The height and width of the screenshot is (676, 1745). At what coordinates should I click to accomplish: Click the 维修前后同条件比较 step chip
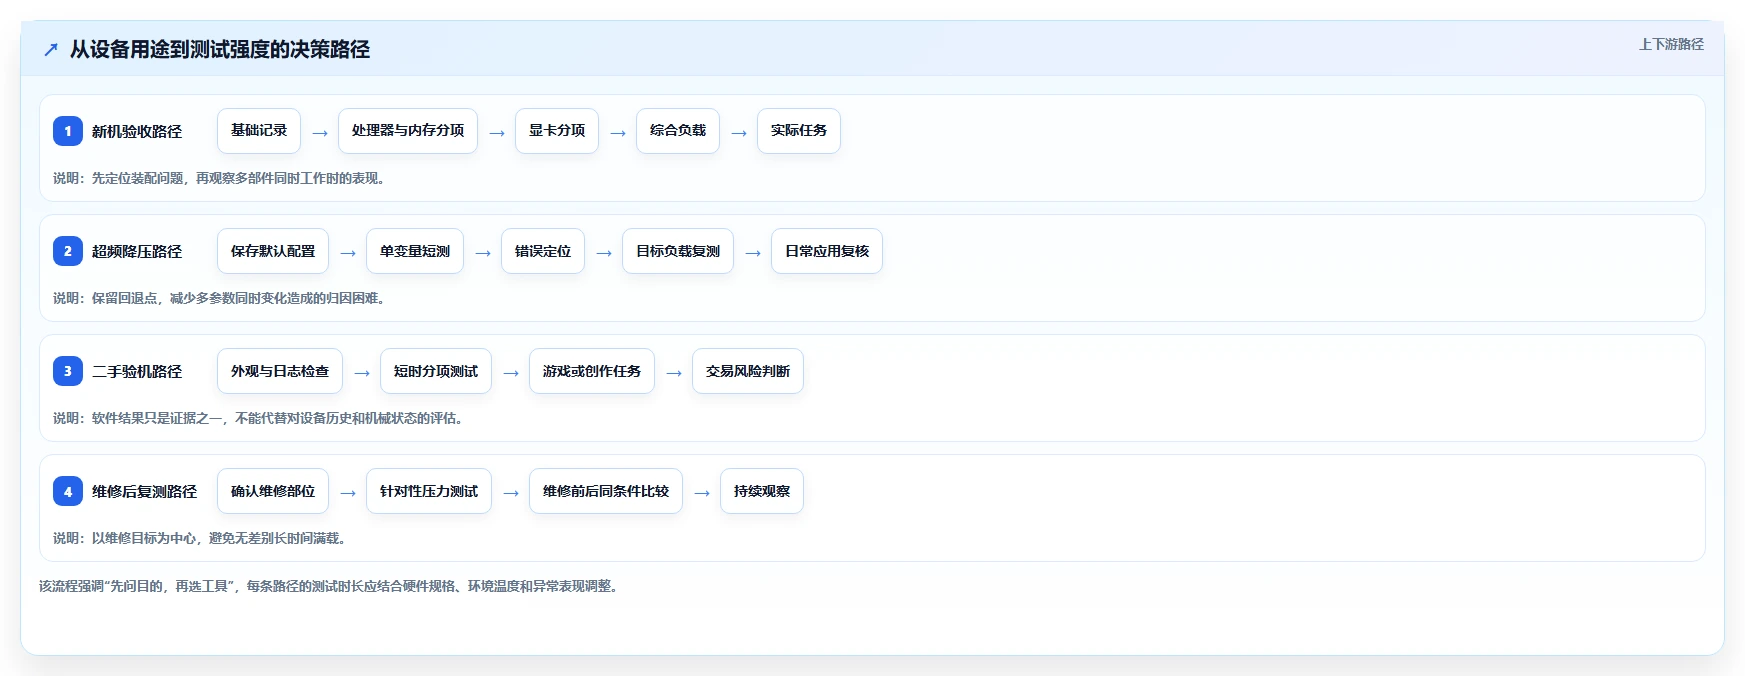[606, 491]
